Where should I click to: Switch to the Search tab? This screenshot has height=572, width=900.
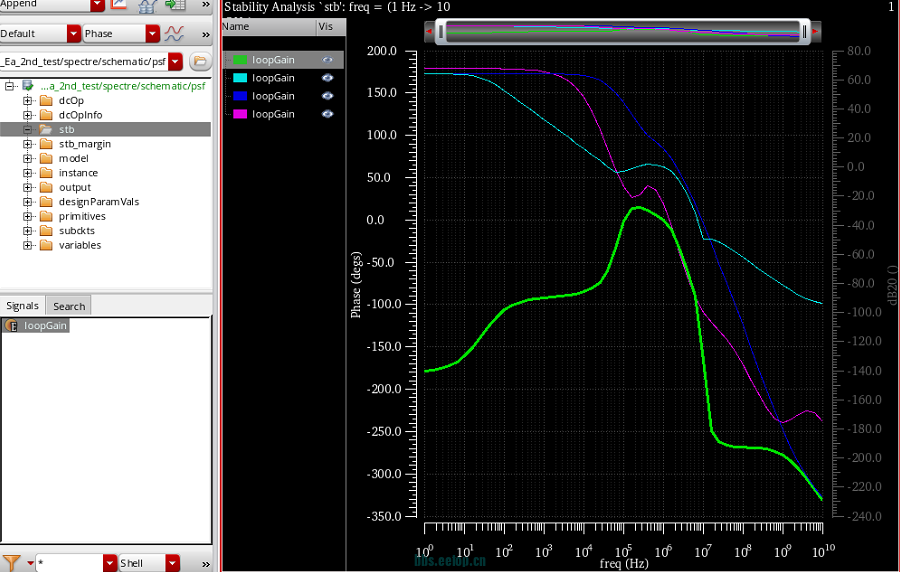69,306
